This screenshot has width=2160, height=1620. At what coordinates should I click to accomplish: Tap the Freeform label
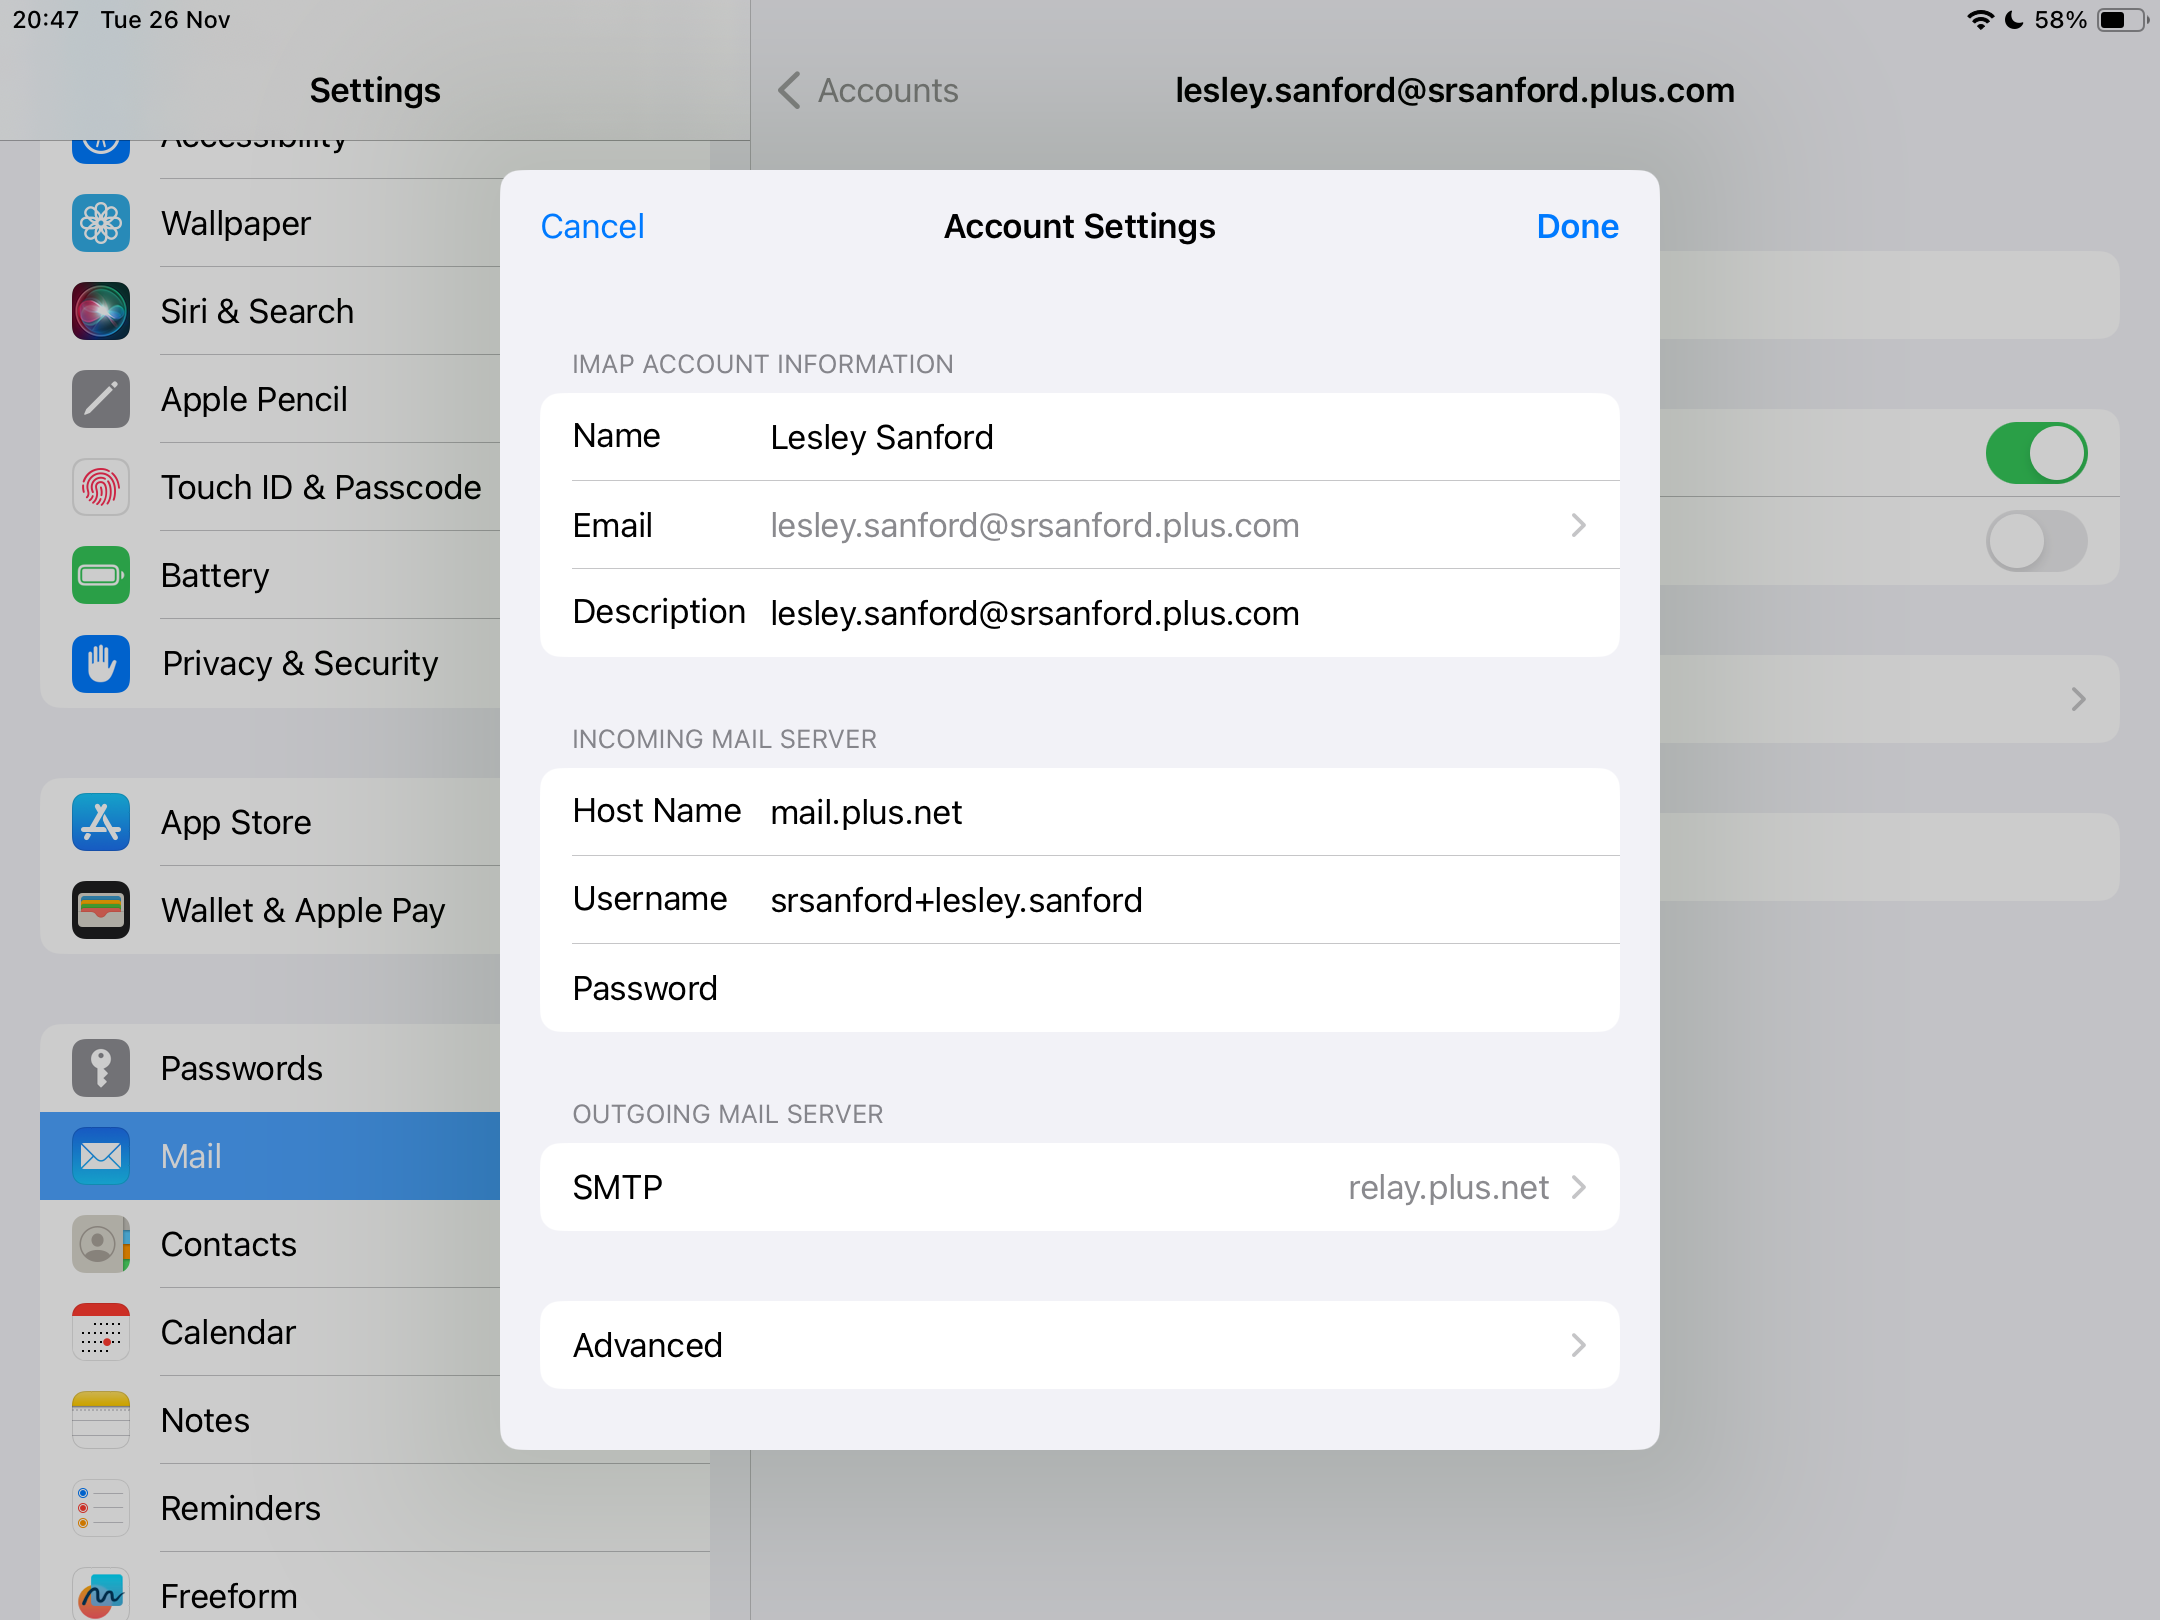tap(229, 1596)
